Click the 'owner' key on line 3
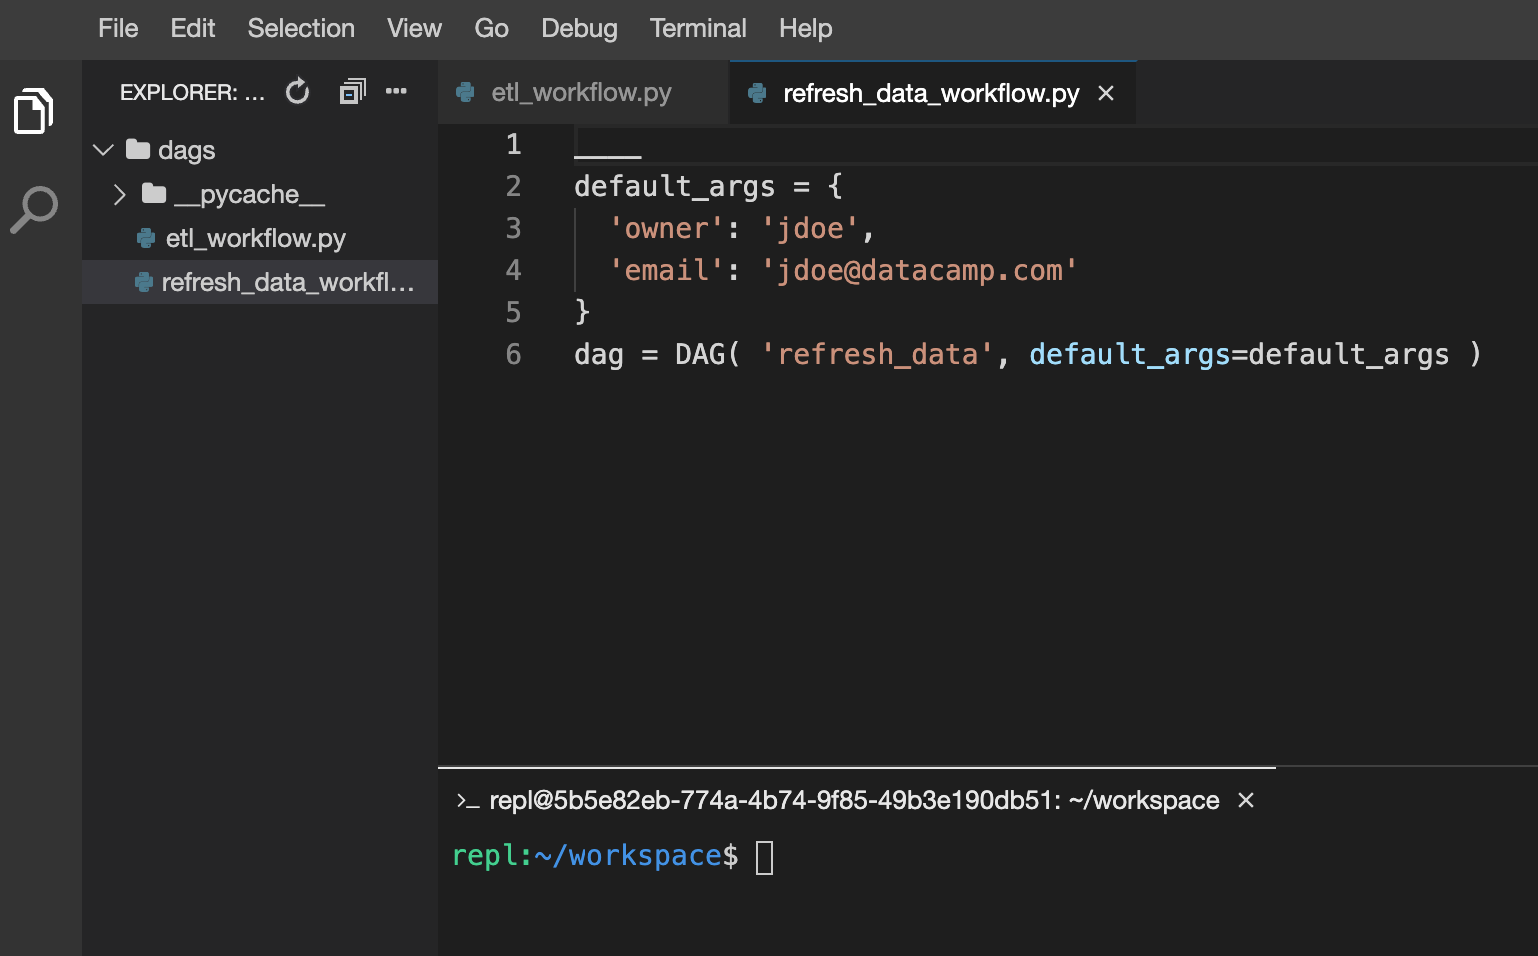Screen dimensions: 1538x956 pos(666,229)
